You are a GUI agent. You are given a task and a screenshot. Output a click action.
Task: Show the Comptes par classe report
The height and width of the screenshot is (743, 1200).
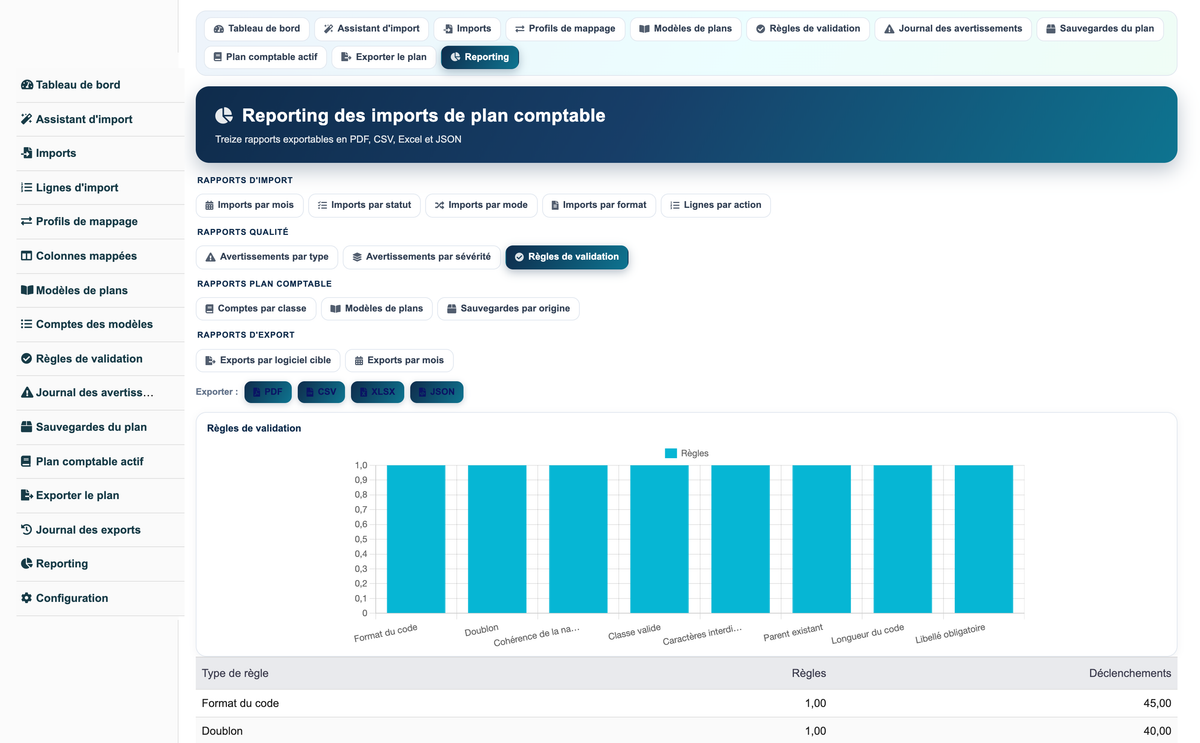256,309
